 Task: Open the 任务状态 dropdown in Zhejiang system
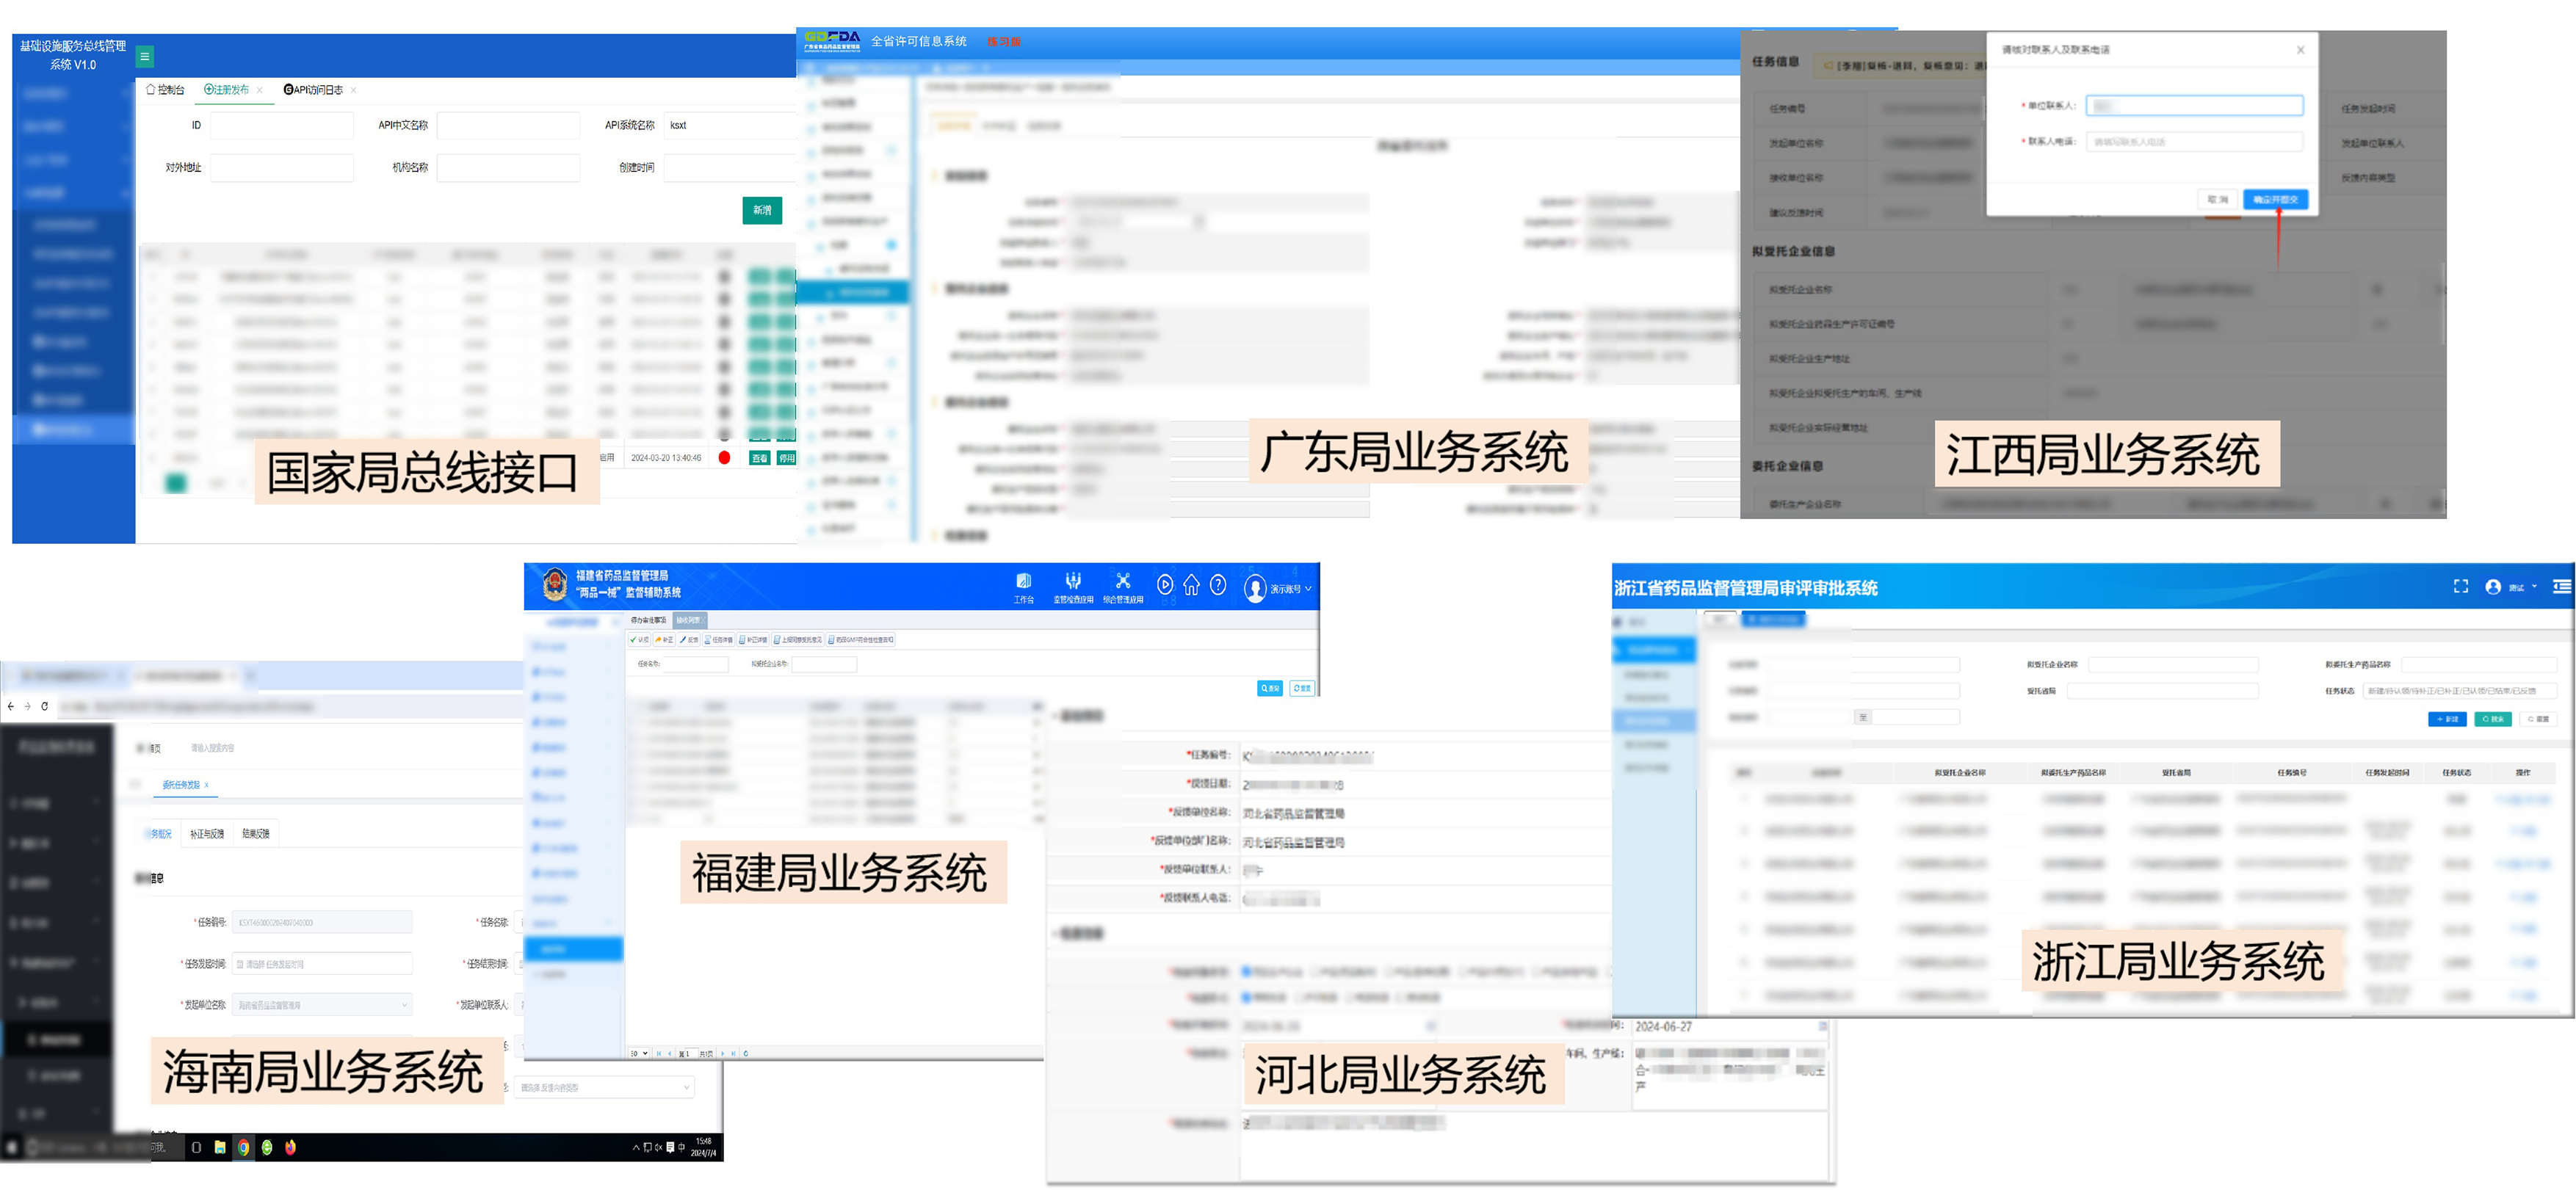pyautogui.click(x=2460, y=691)
